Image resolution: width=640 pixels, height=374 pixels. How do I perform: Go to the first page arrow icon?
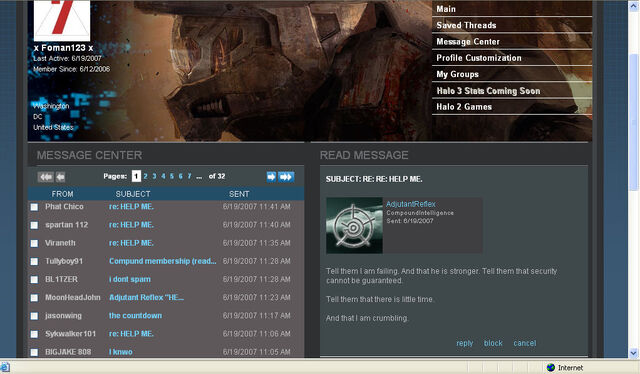(45, 177)
